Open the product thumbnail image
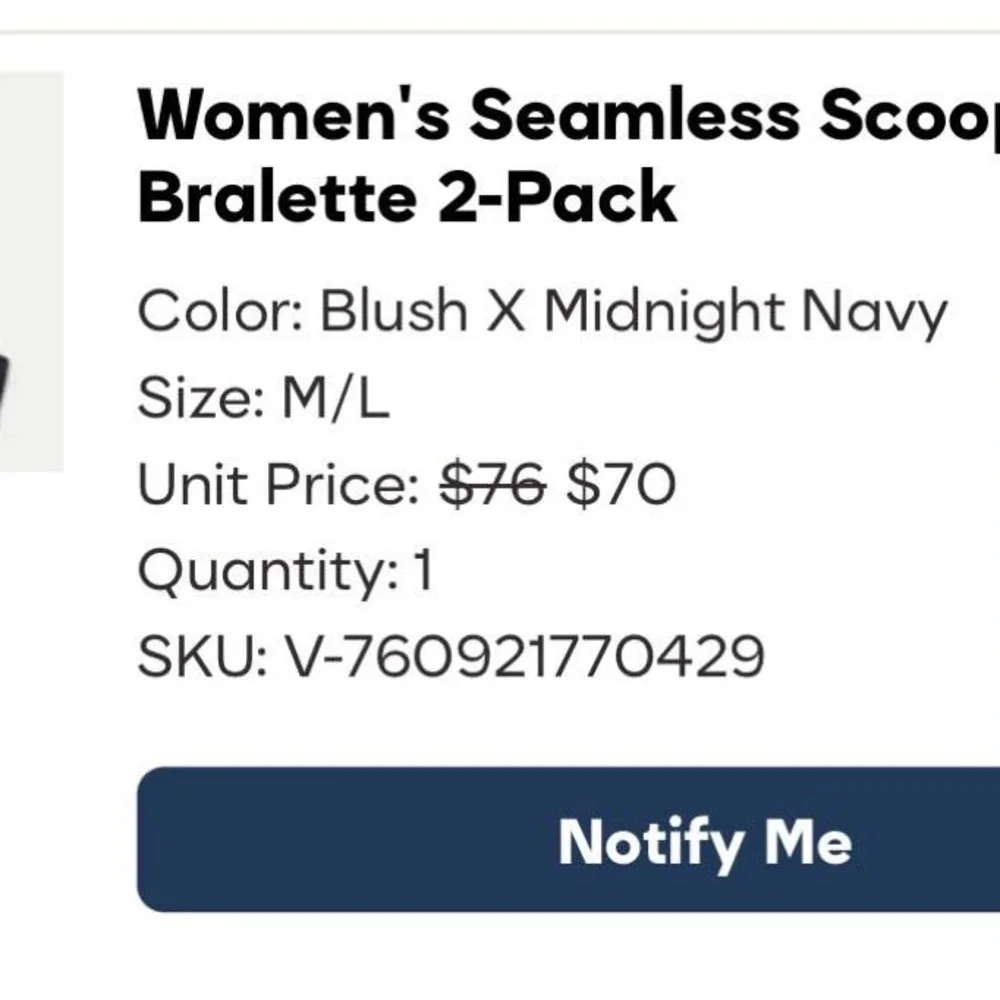The width and height of the screenshot is (1000, 1000). click(x=31, y=272)
